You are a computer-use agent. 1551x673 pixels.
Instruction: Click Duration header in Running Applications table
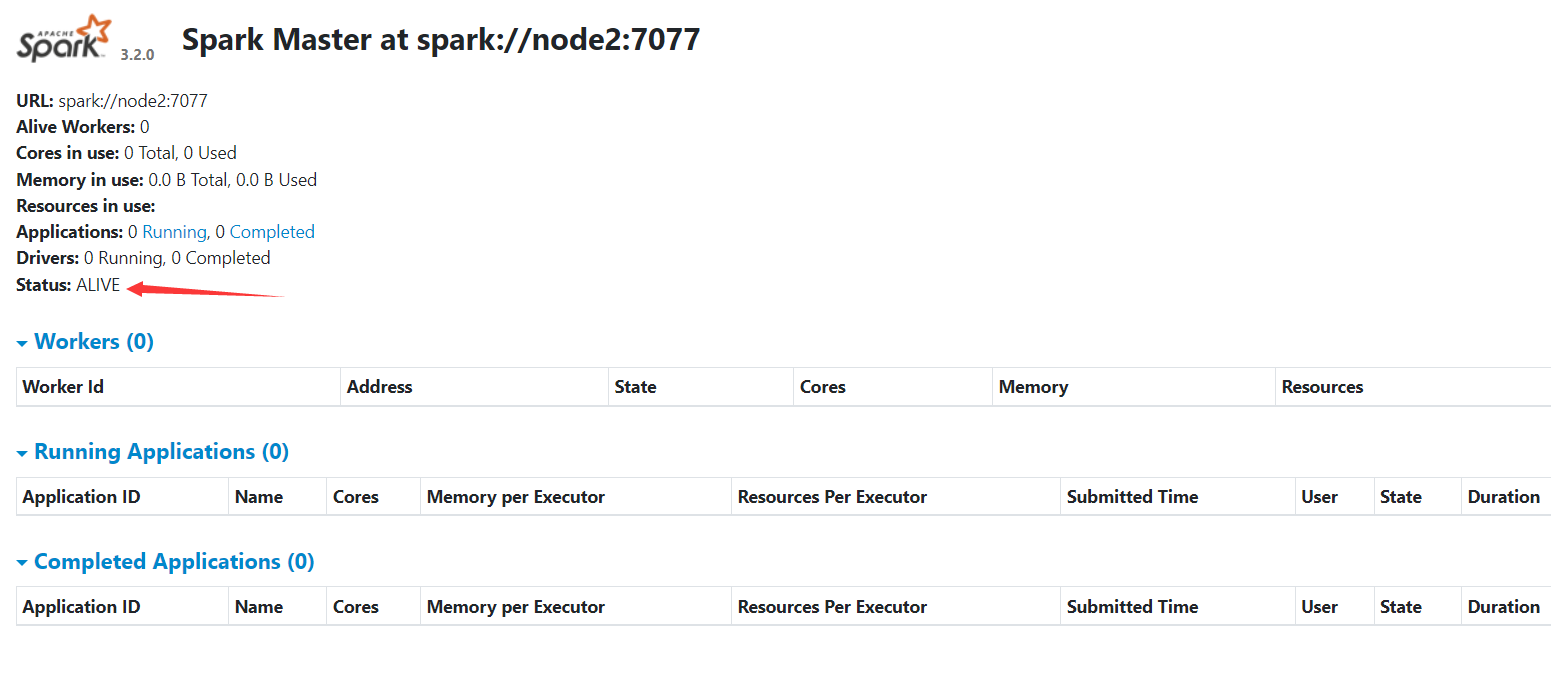coord(1504,497)
